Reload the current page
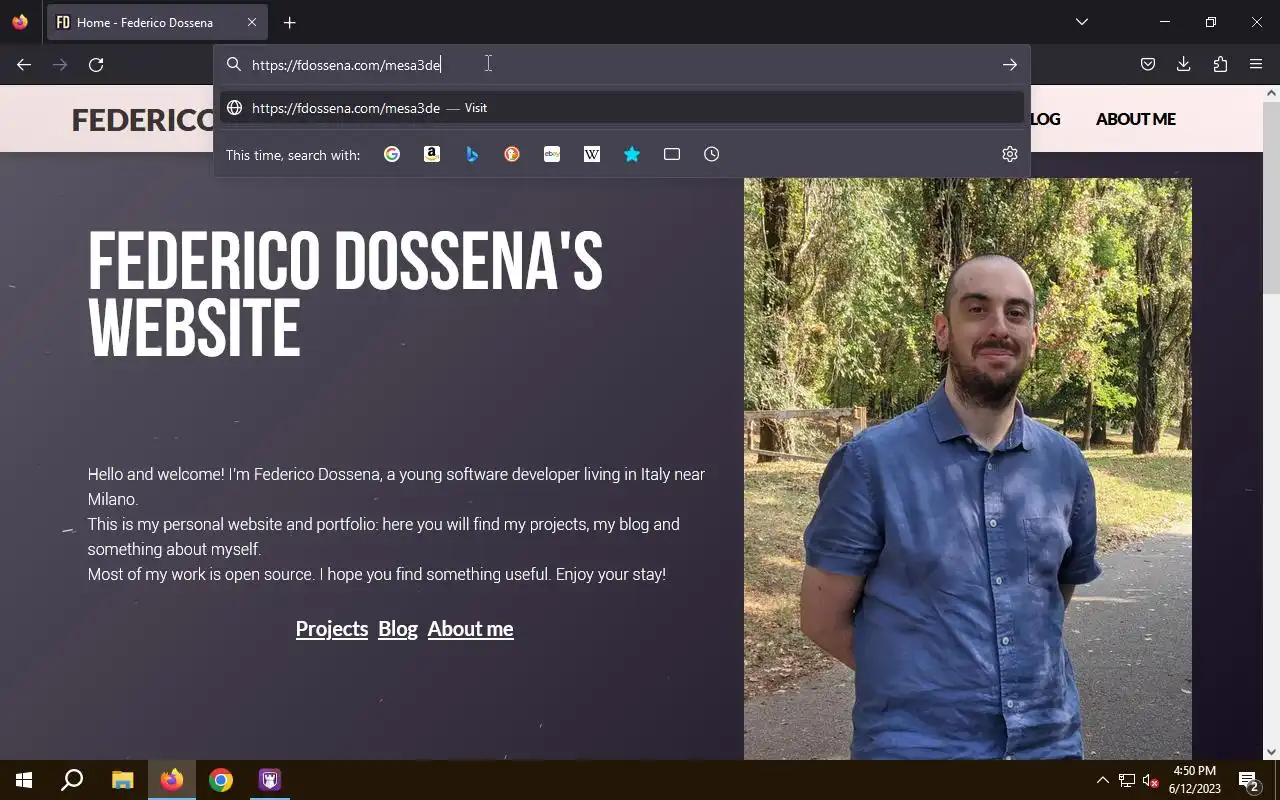The height and width of the screenshot is (800, 1280). click(x=96, y=65)
